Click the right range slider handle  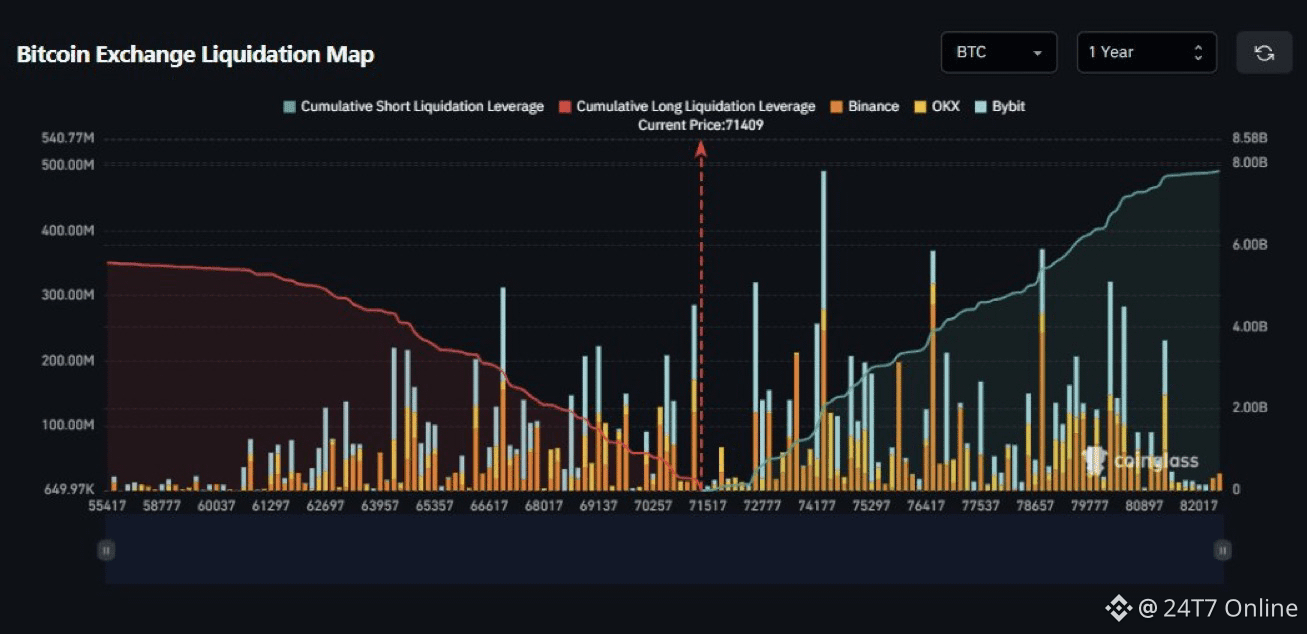click(x=1222, y=550)
